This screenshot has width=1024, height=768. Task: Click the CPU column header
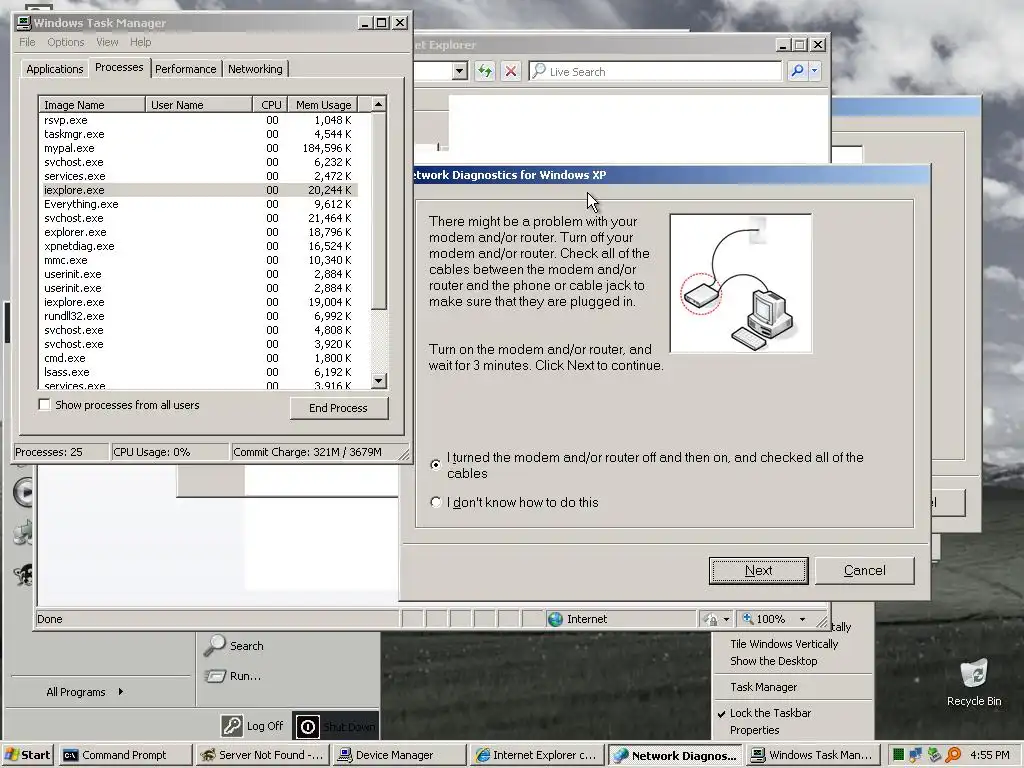270,104
